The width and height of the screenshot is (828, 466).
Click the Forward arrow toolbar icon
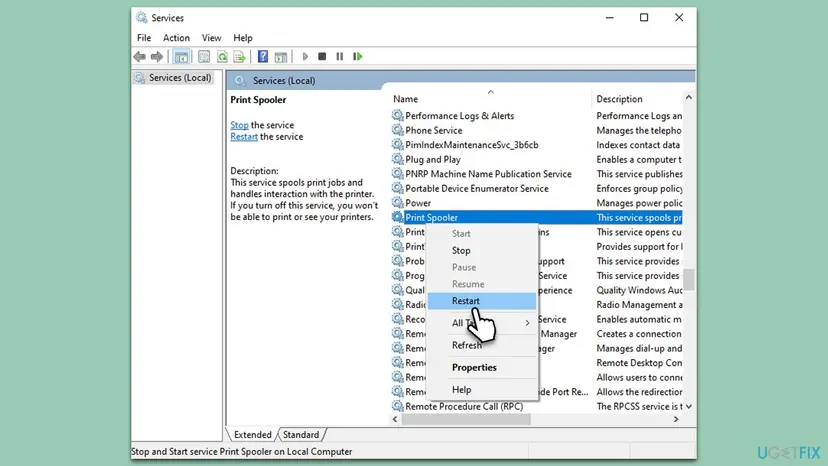click(157, 57)
